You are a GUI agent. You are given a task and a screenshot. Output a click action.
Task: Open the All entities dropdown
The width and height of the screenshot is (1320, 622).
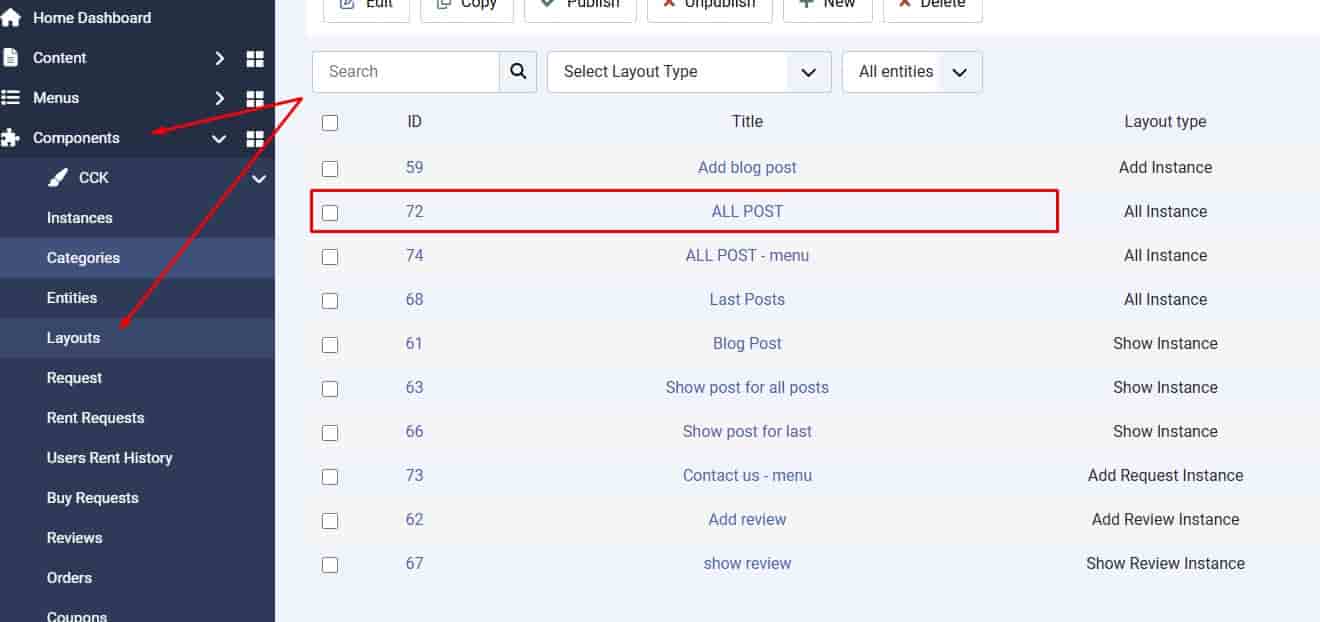[912, 72]
